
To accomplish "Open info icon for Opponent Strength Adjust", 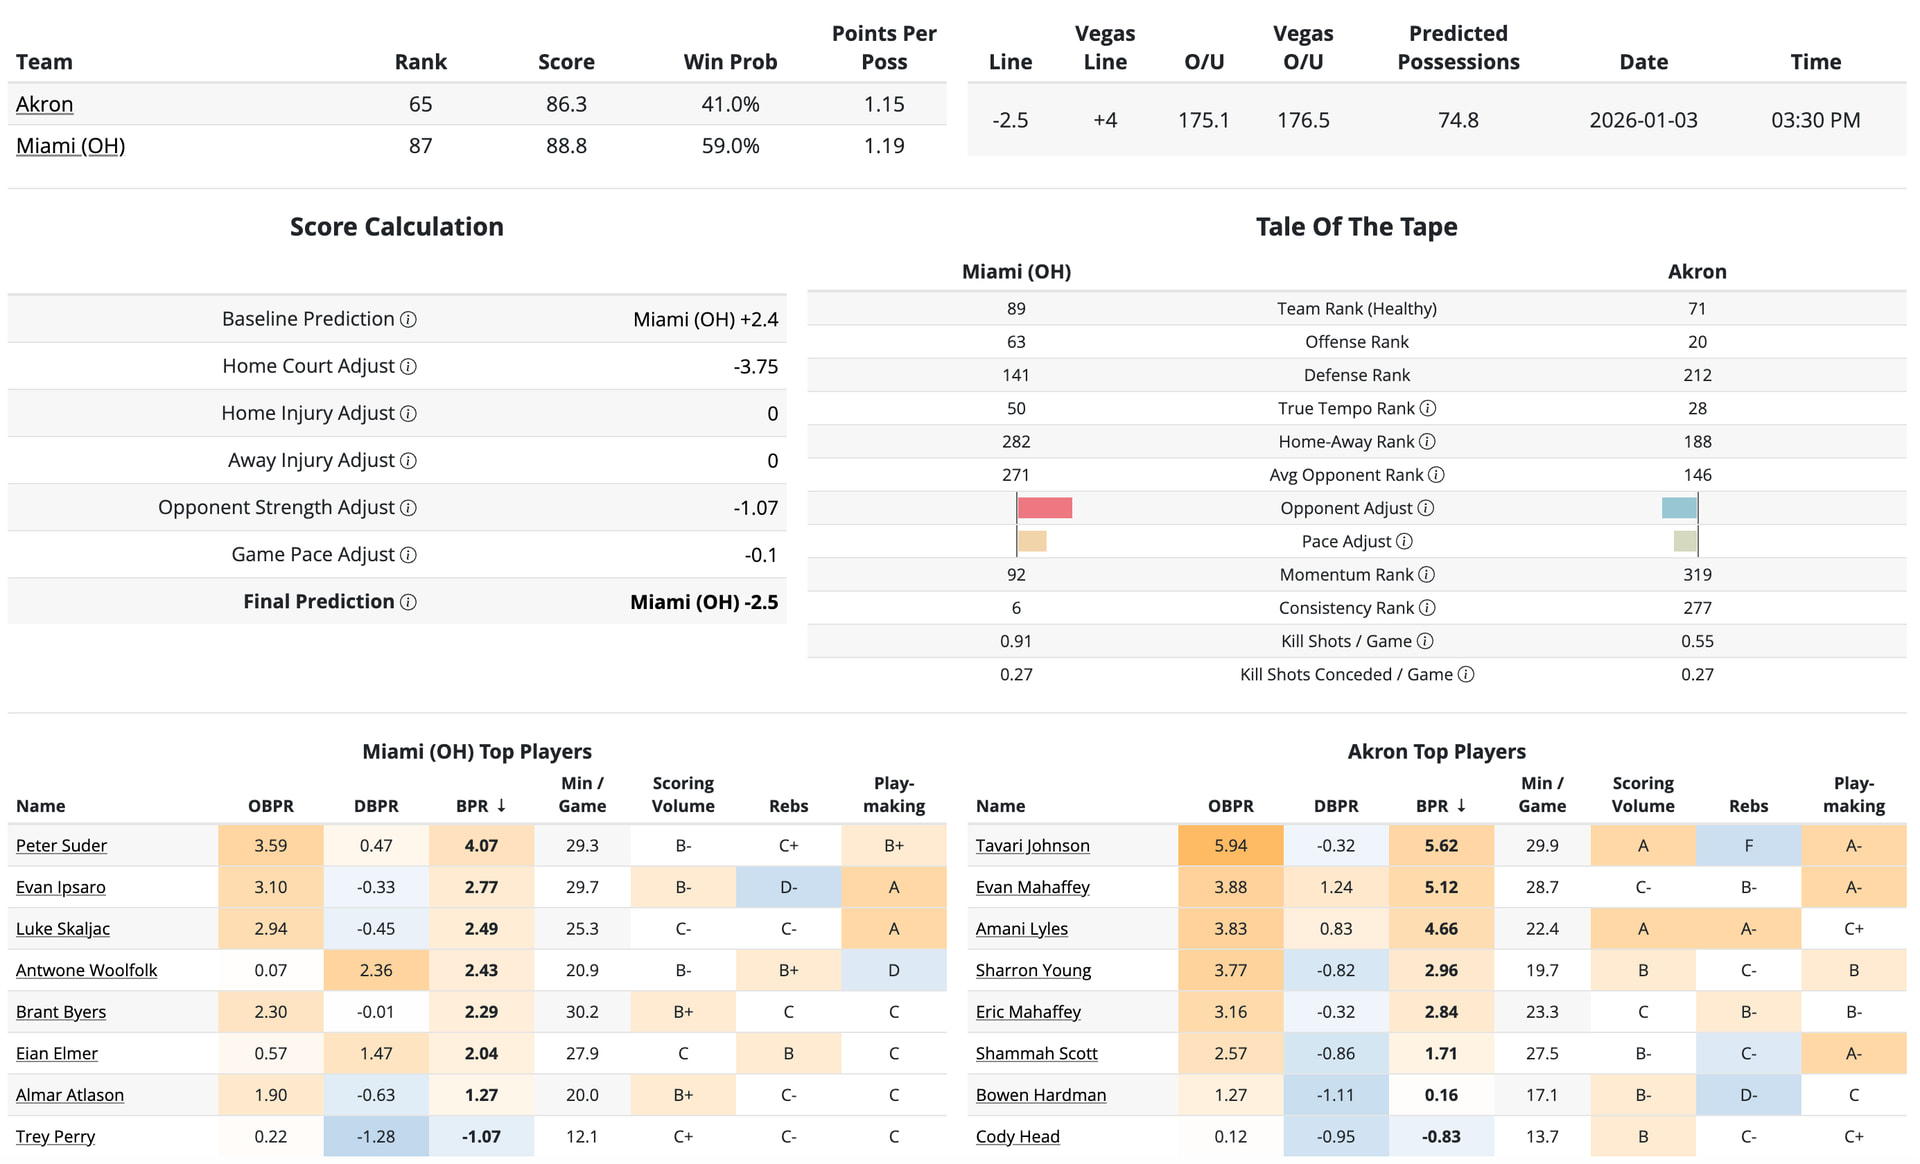I will point(408,508).
